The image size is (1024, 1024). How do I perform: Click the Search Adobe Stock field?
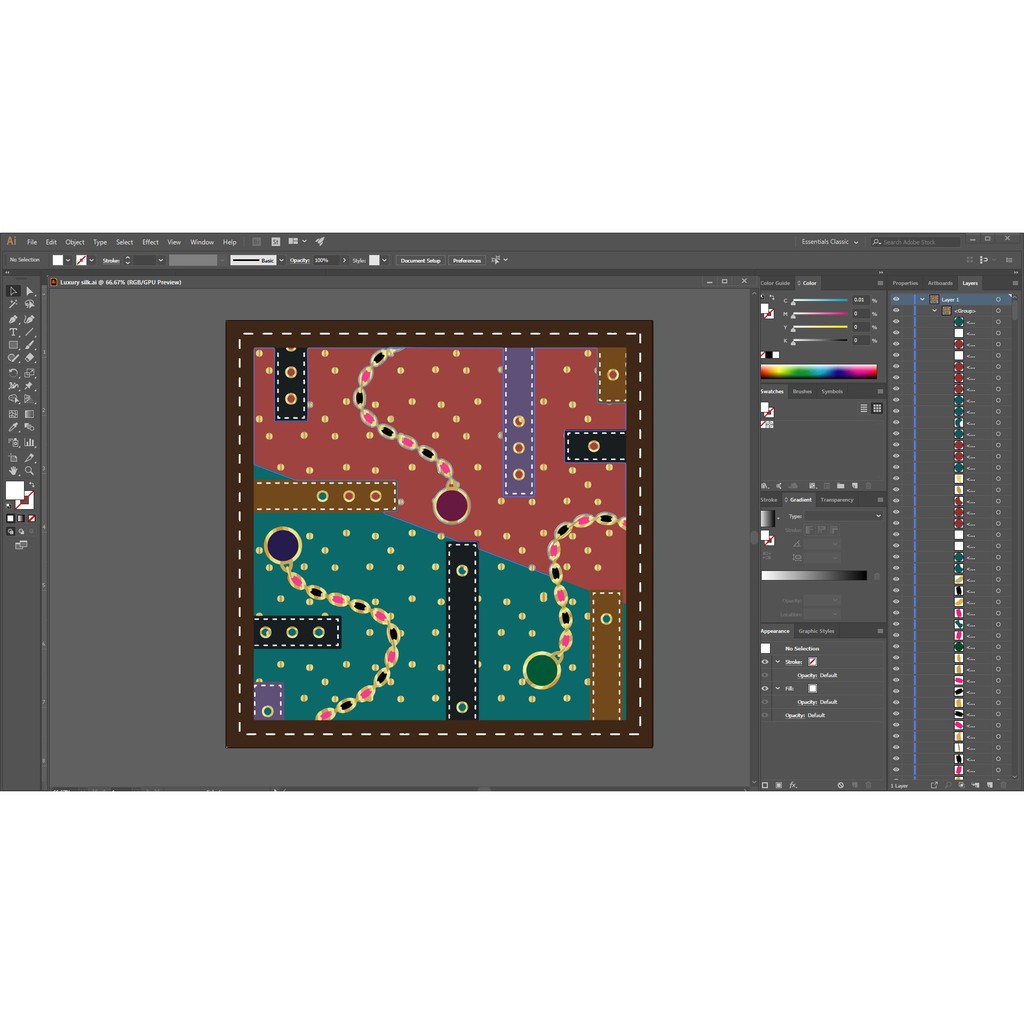918,242
